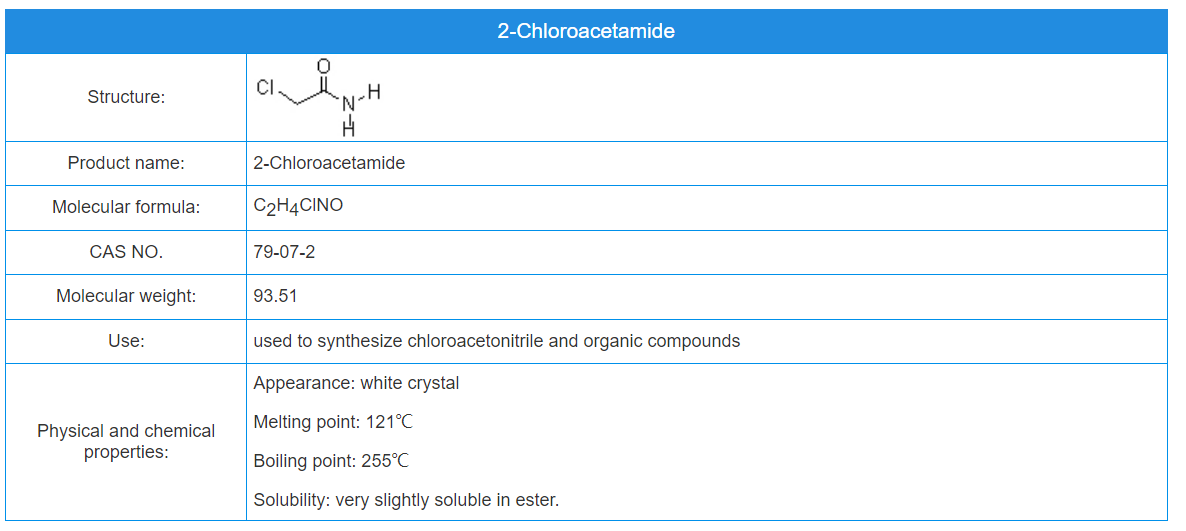The image size is (1186, 531).
Task: Click the CAS number 79-07-2
Action: click(x=284, y=252)
